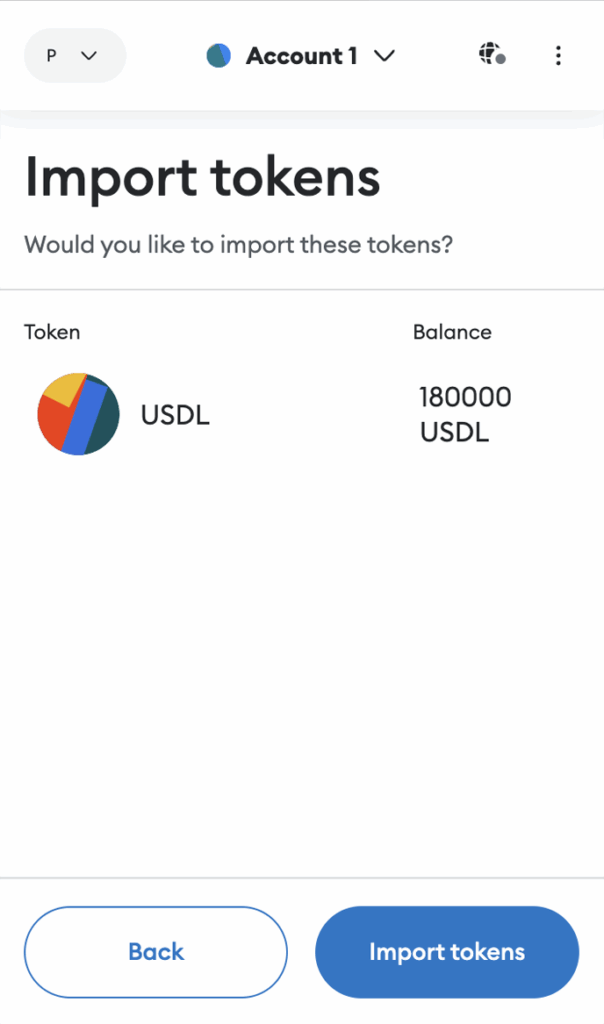The image size is (604, 1024).
Task: Open the three-dot account options menu
Action: point(558,56)
